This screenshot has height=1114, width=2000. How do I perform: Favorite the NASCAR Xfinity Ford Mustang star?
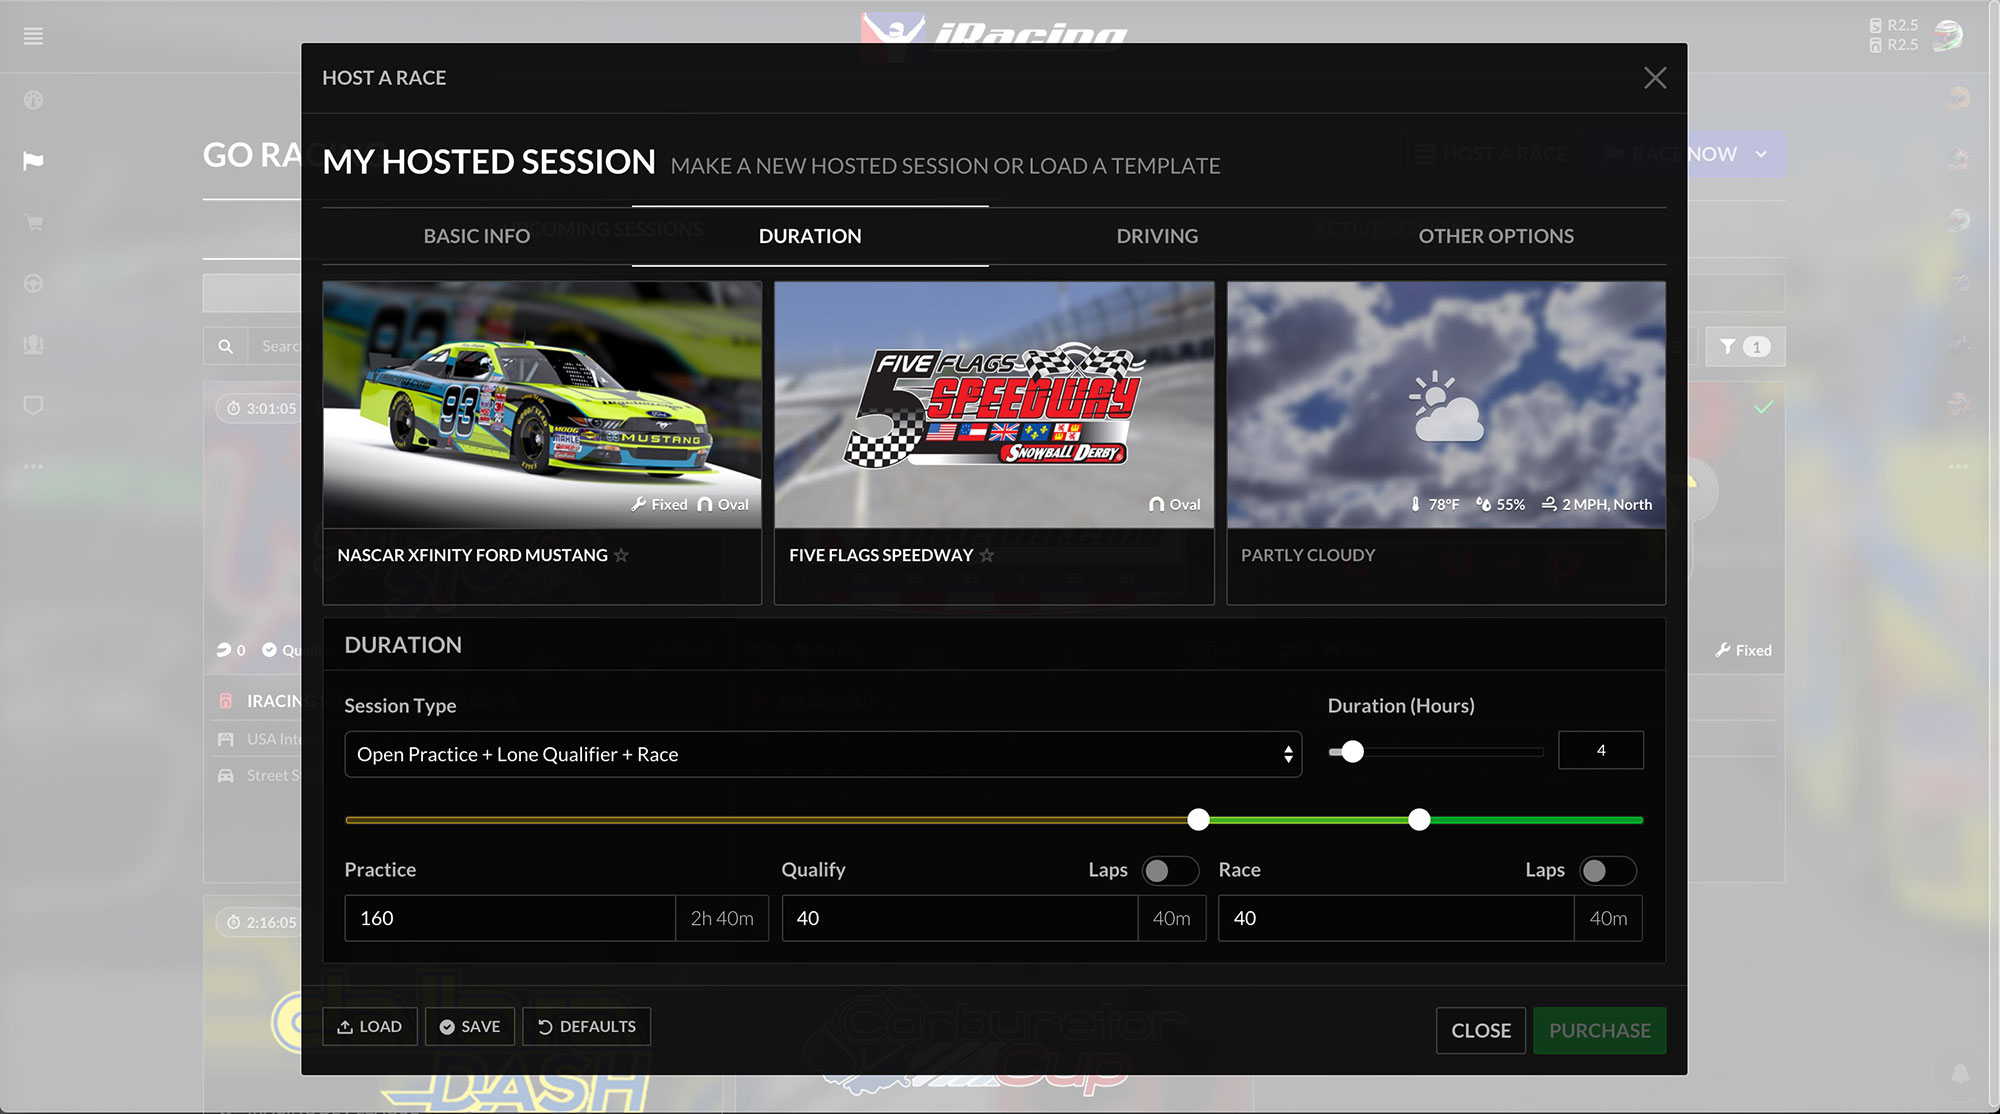(621, 555)
